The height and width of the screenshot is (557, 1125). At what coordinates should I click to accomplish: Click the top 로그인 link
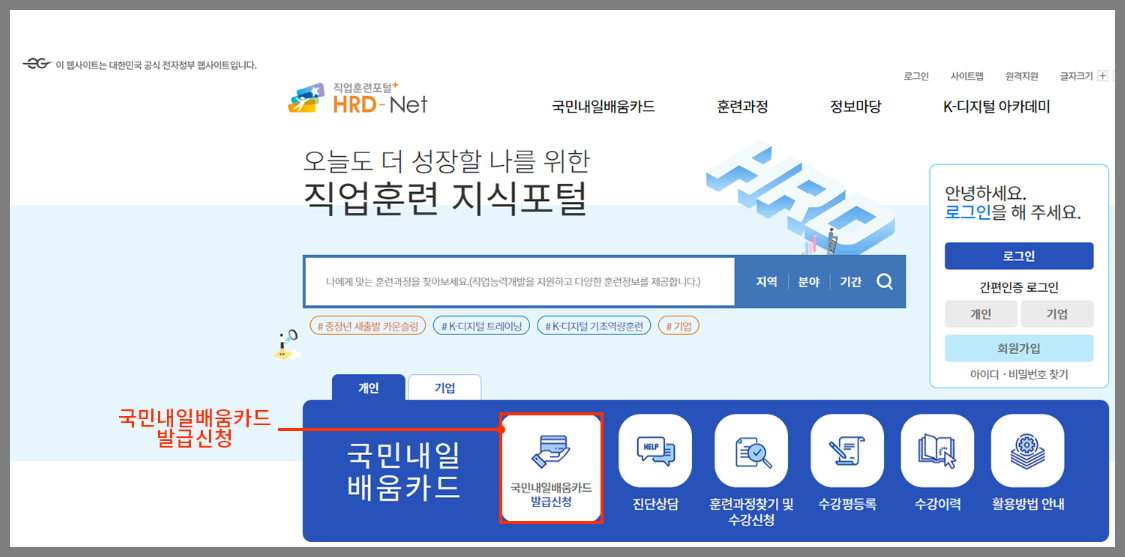916,75
